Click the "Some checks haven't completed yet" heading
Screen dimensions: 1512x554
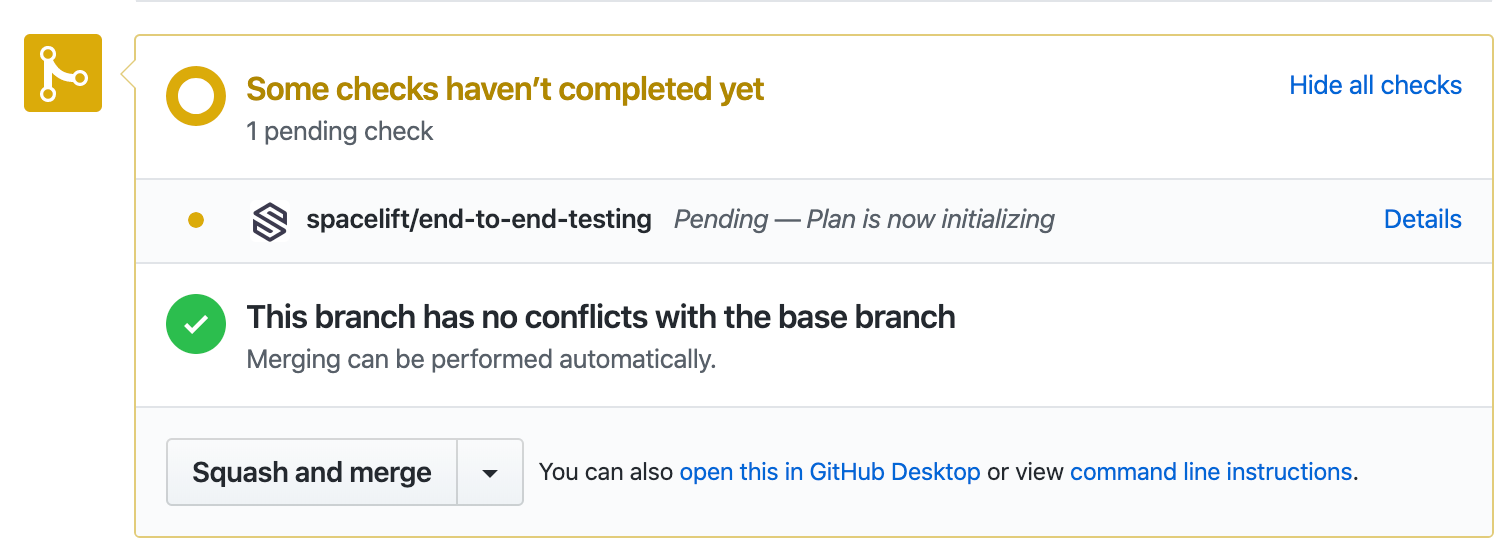(x=505, y=89)
